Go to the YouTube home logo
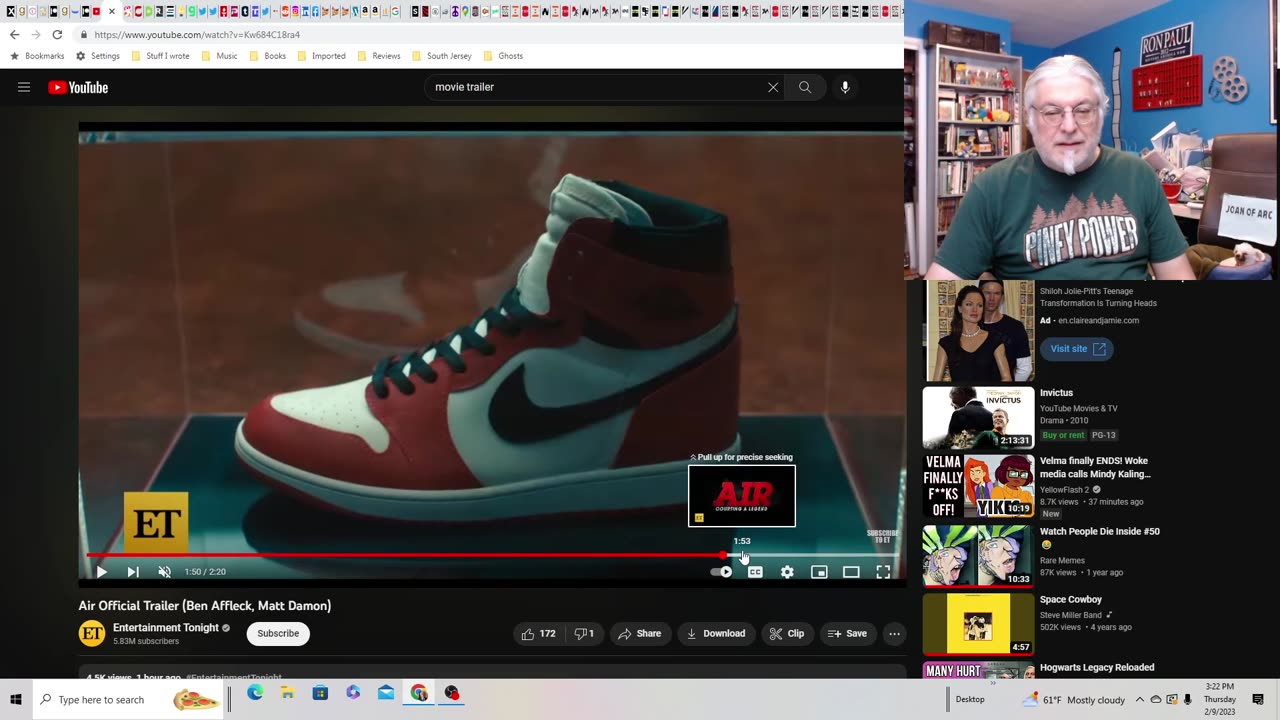The width and height of the screenshot is (1280, 720). coord(78,87)
